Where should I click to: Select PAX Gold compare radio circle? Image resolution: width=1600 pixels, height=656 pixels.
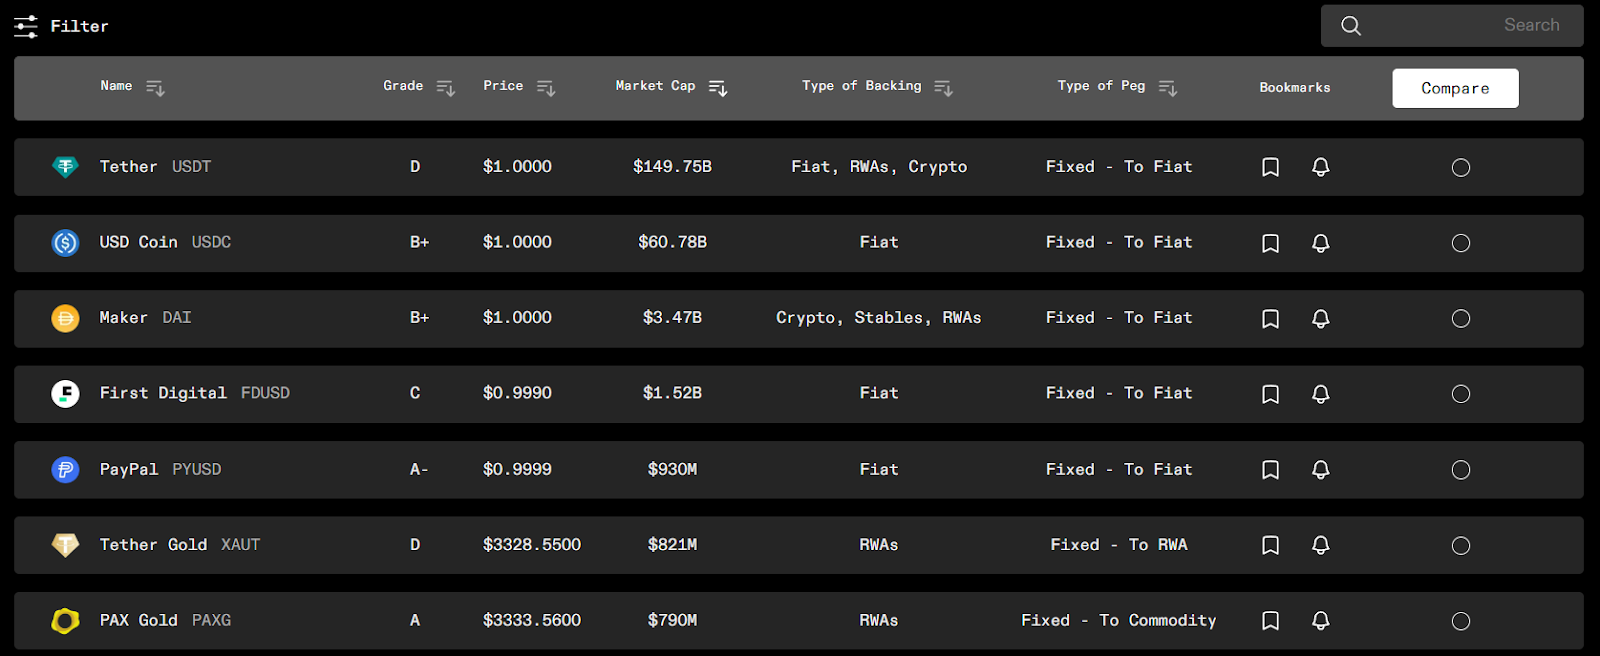pos(1461,621)
